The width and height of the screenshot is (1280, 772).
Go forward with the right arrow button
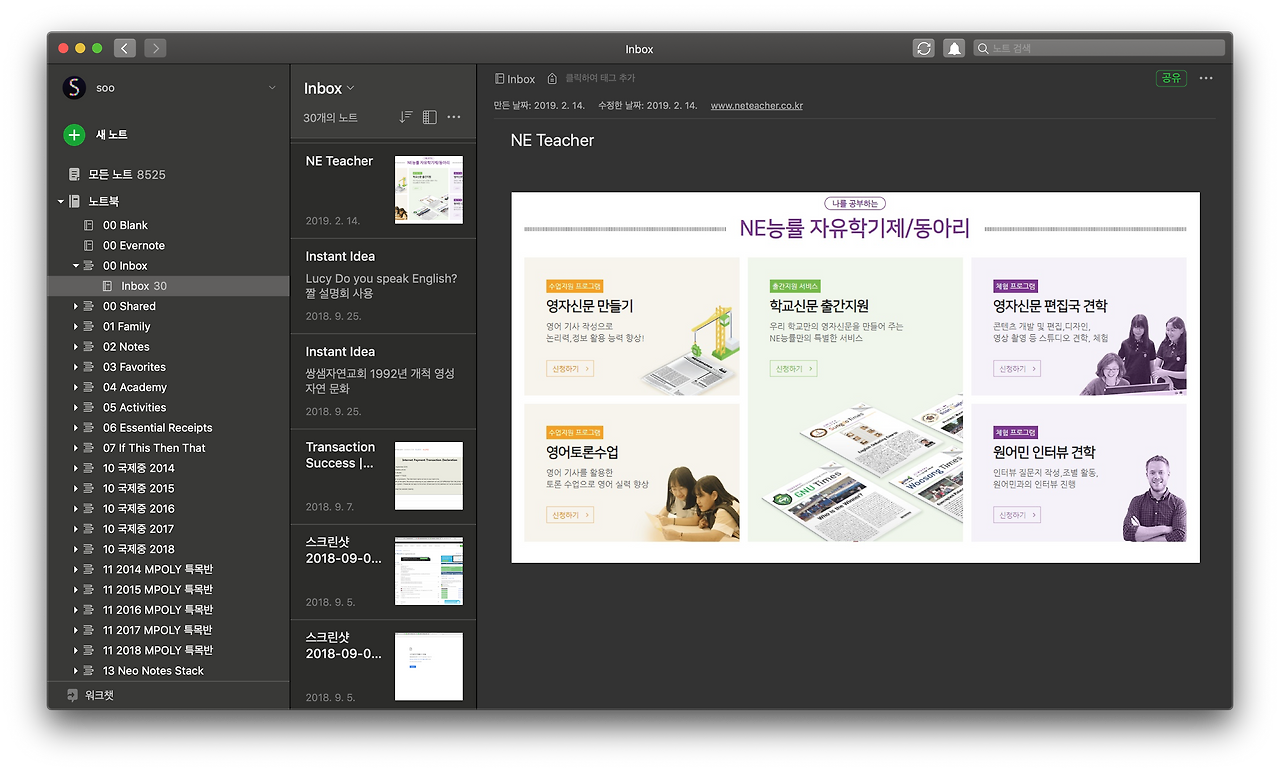click(155, 48)
